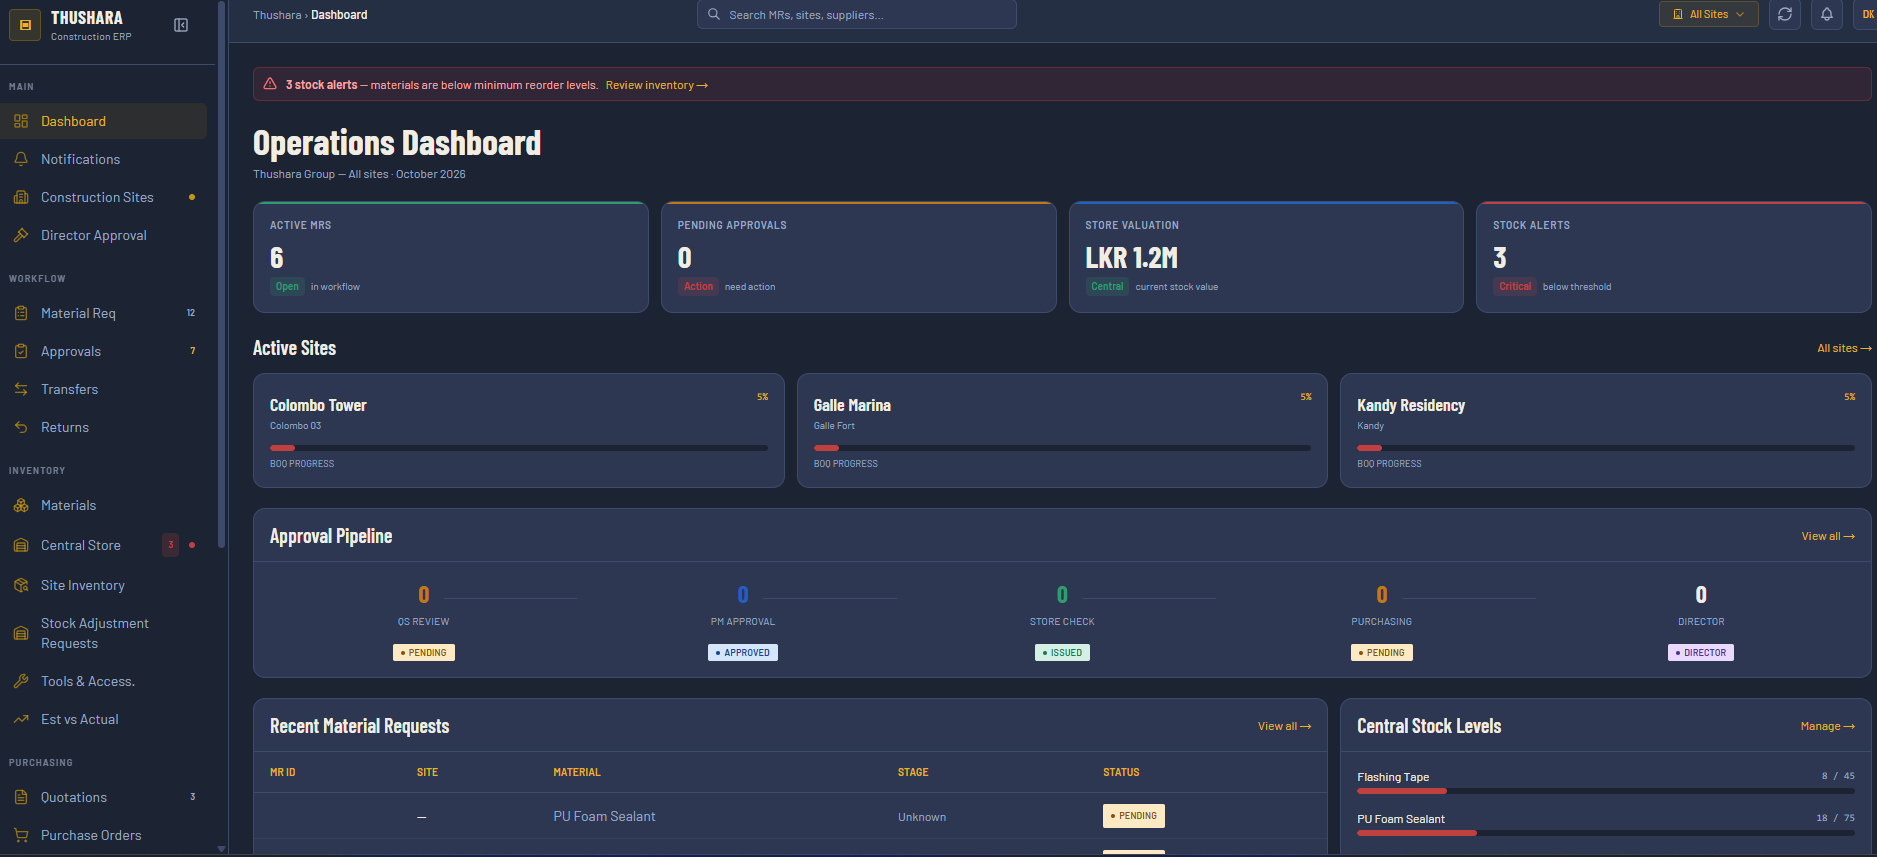Click the Dashboard grid icon in the sidebar
This screenshot has width=1877, height=857.
(x=21, y=121)
